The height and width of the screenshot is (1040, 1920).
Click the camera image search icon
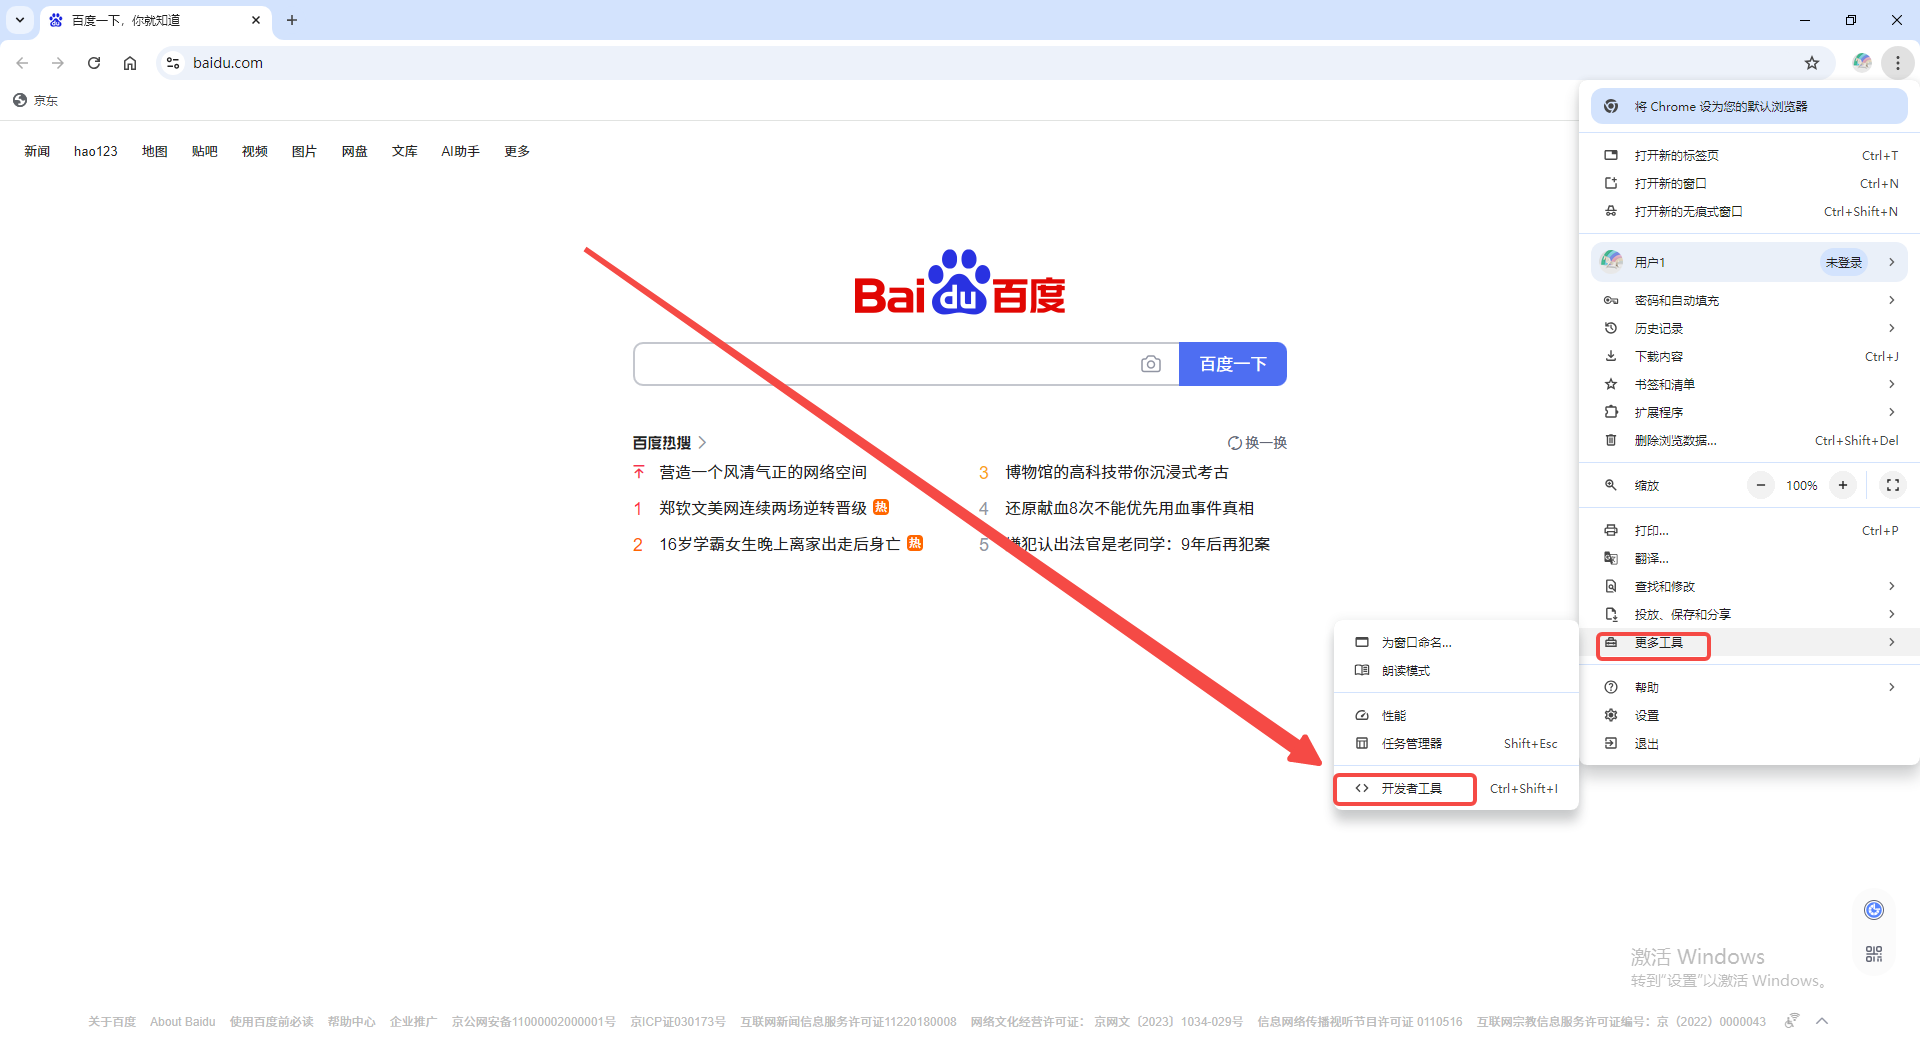[x=1151, y=364]
